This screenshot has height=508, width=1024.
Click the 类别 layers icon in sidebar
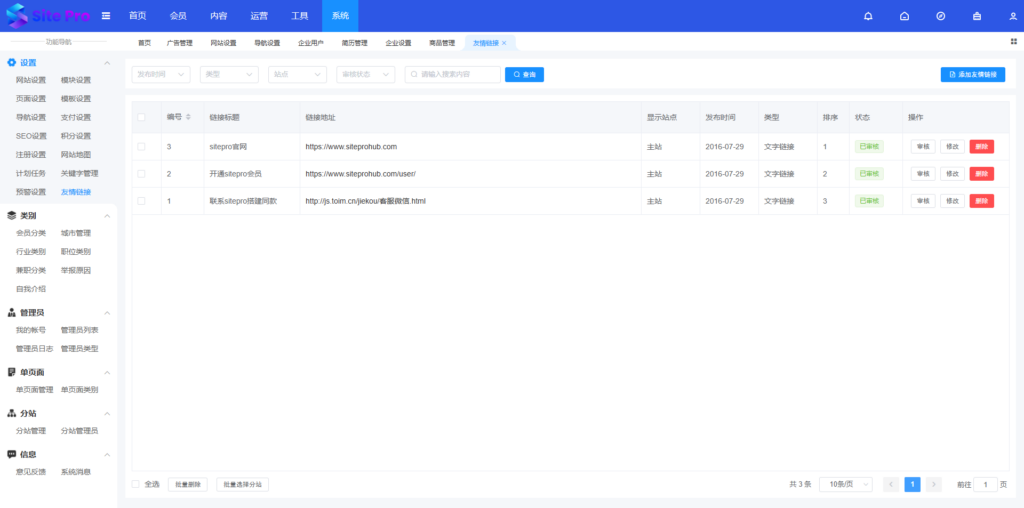point(11,215)
